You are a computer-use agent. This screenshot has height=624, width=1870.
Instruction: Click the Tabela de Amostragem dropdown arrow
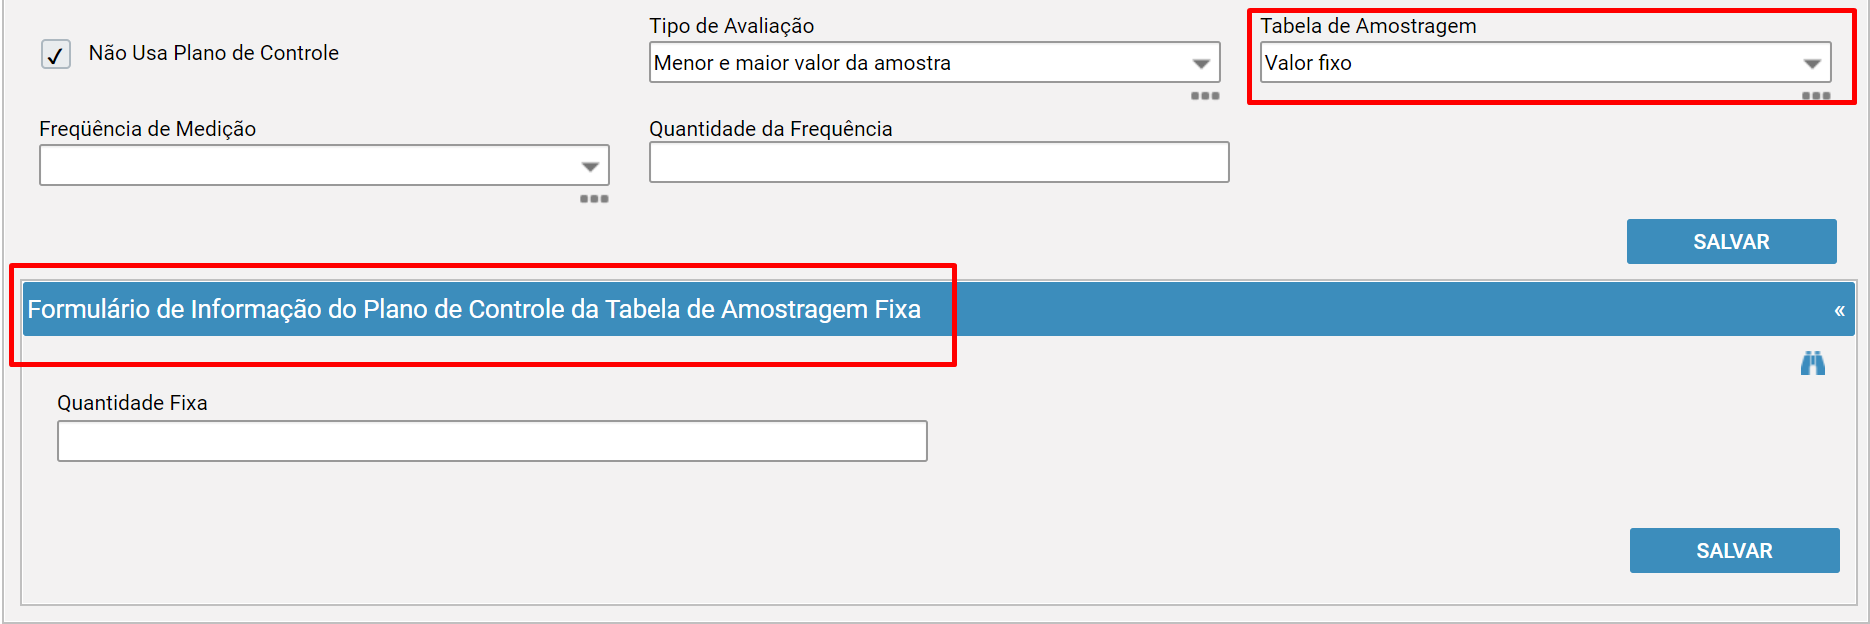click(x=1813, y=62)
